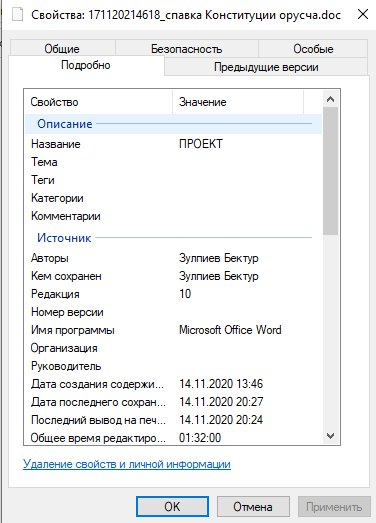376x523 pixels.
Task: Select the Комментарии property row
Action: click(173, 216)
